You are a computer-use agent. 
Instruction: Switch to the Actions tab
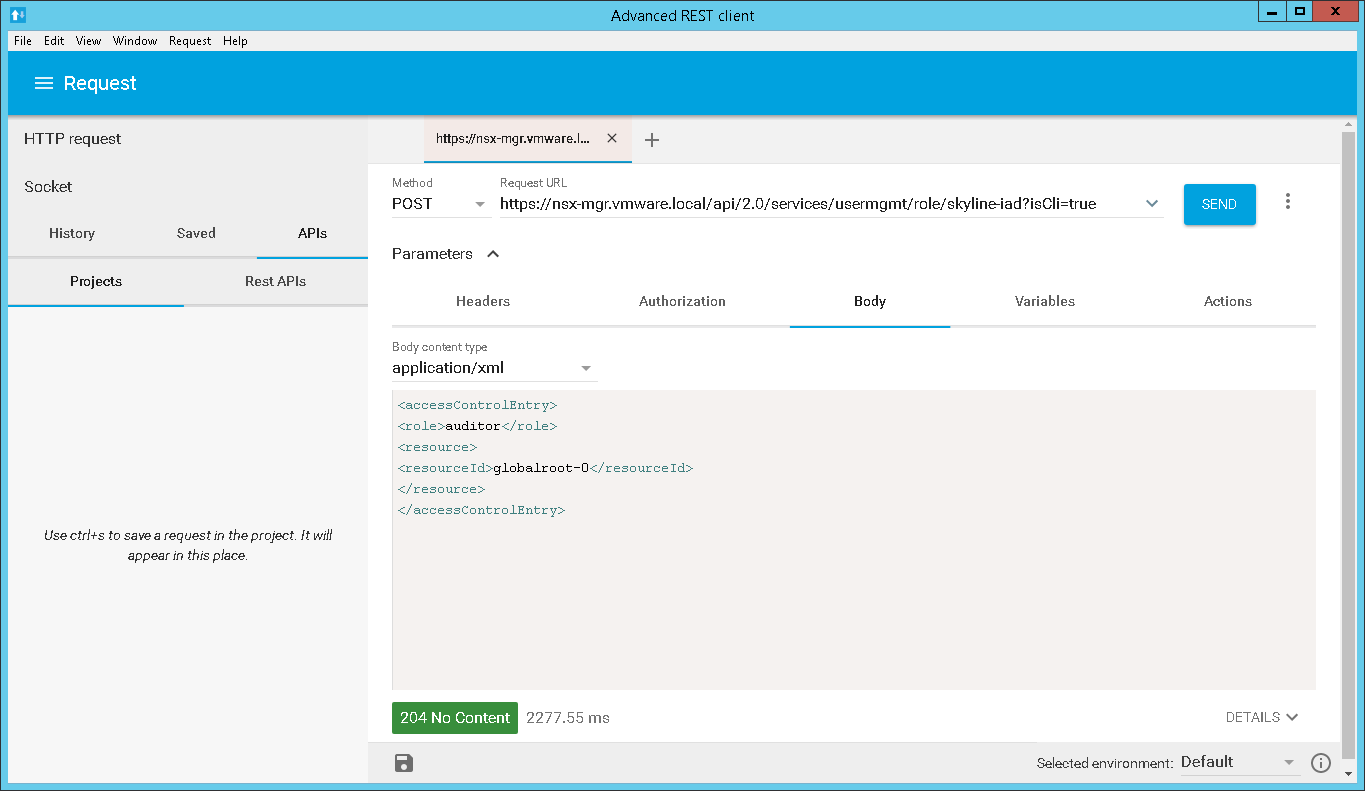tap(1228, 301)
